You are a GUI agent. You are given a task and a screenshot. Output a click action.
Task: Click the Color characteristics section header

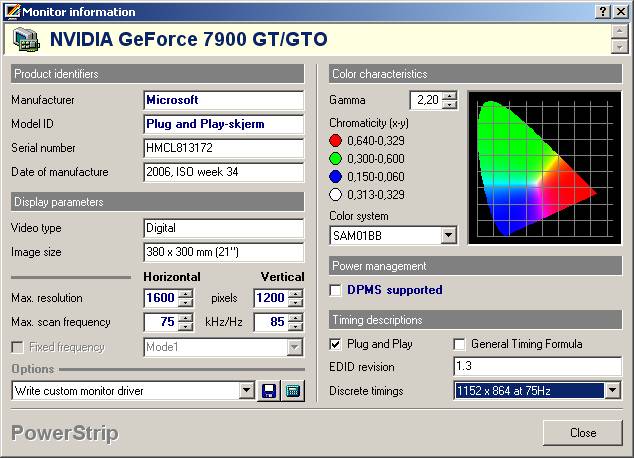(475, 74)
